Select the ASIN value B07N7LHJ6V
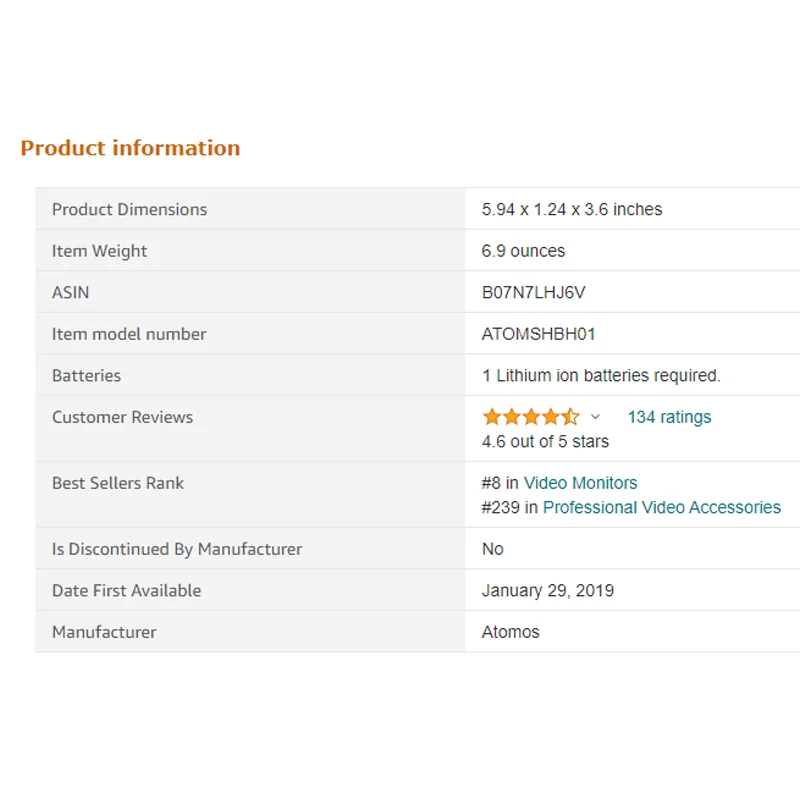This screenshot has width=800, height=800. [x=533, y=292]
